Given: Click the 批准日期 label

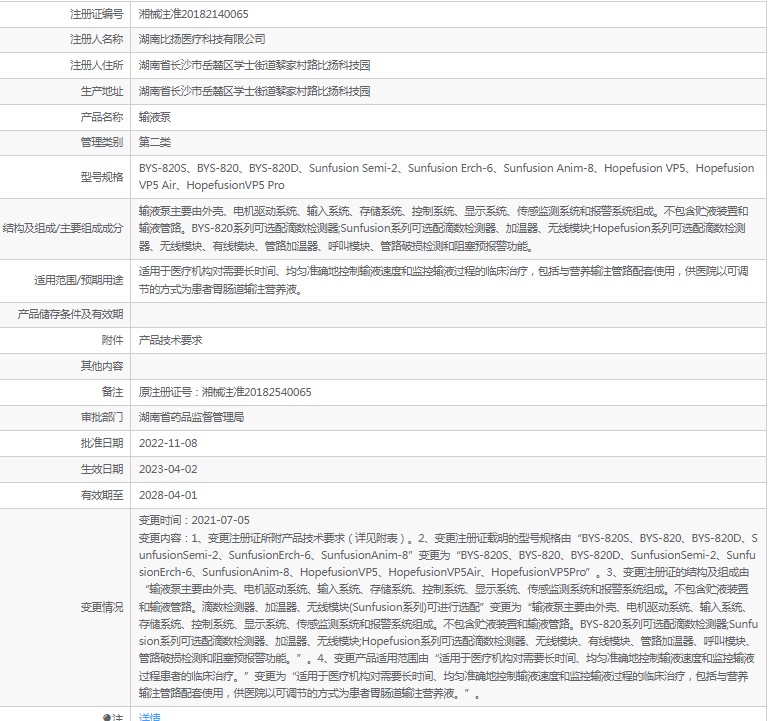Looking at the screenshot, I should (x=102, y=443).
